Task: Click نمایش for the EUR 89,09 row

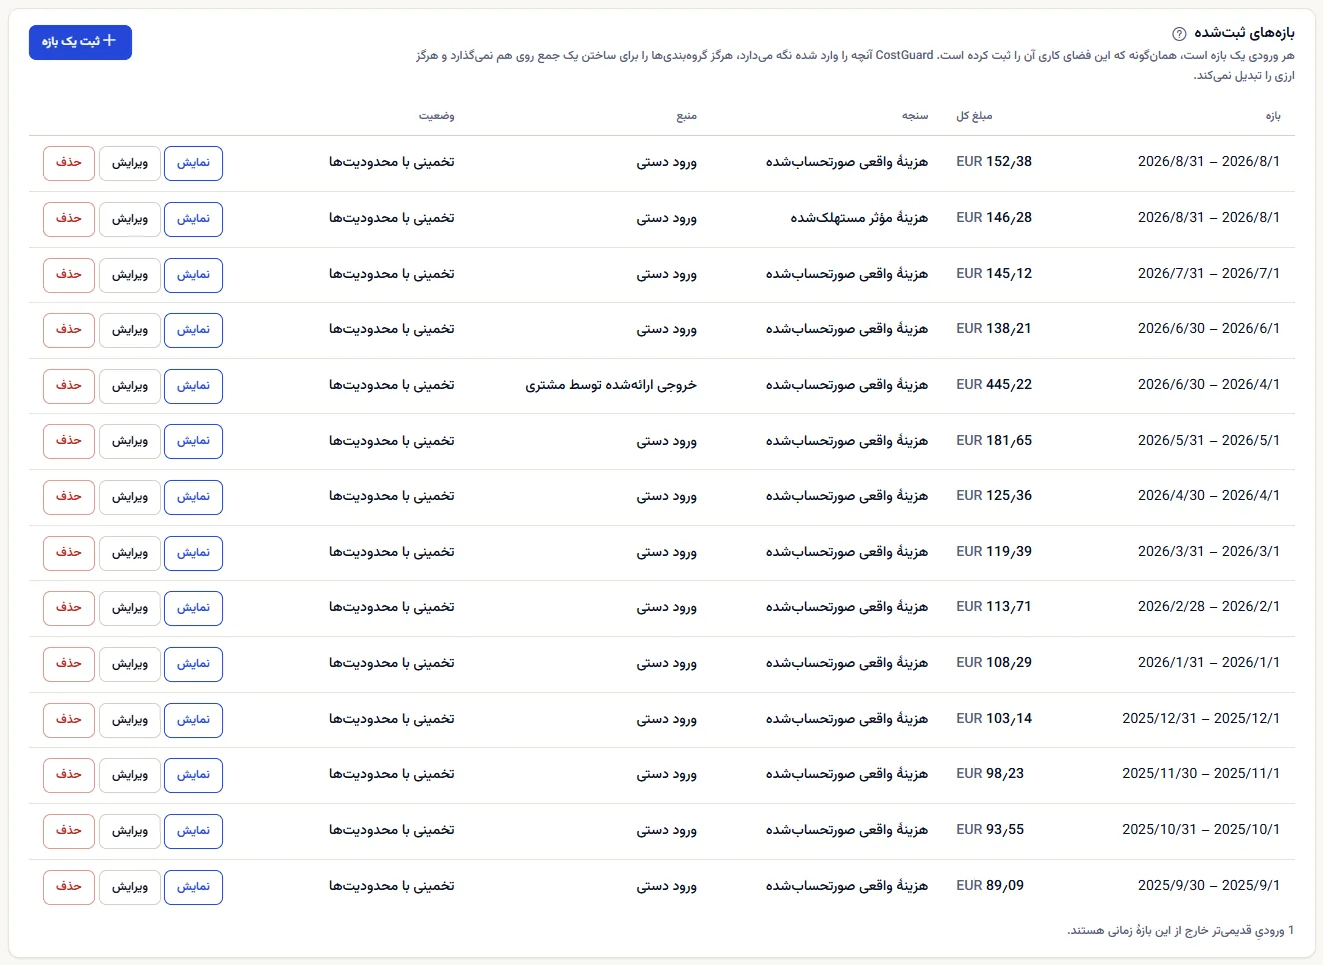Action: (x=193, y=887)
